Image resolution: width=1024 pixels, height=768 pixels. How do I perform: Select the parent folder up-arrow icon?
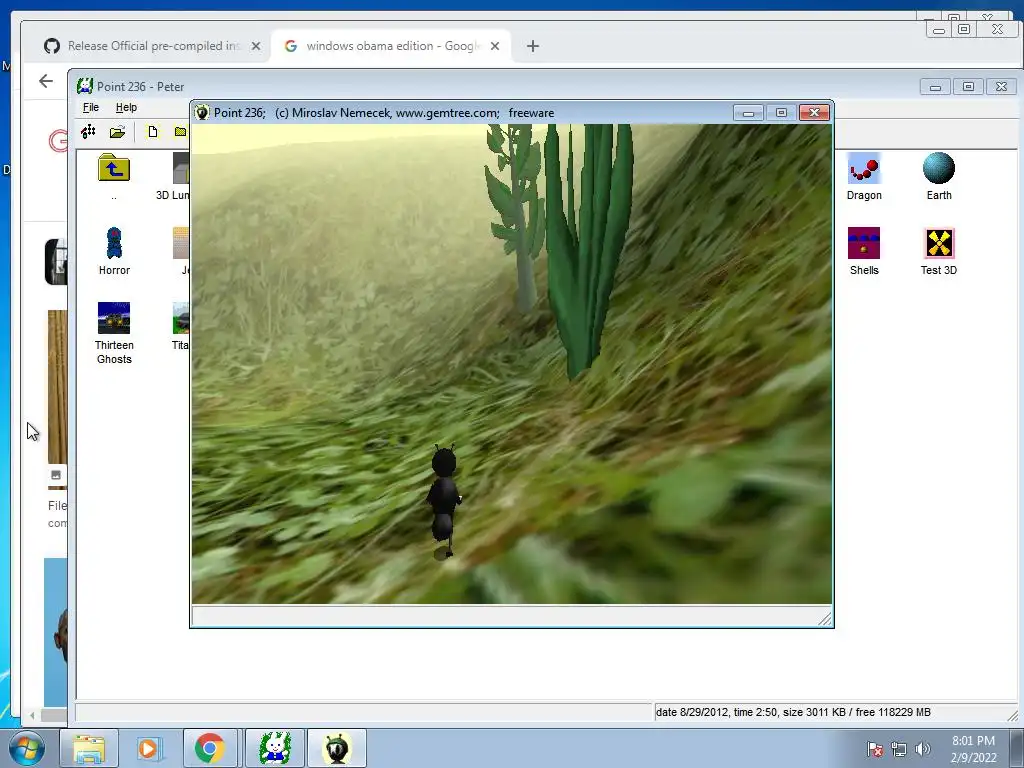click(114, 168)
